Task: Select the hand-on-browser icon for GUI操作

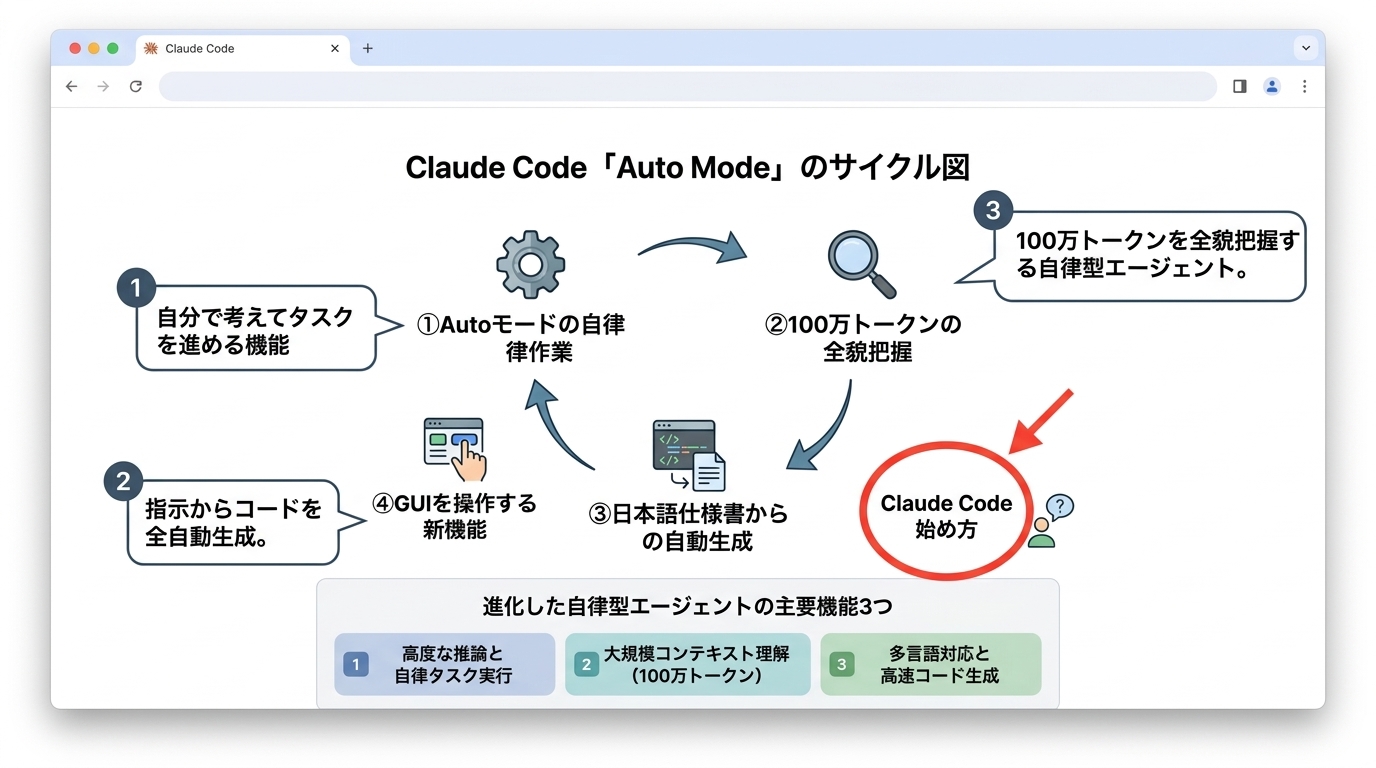Action: click(452, 447)
